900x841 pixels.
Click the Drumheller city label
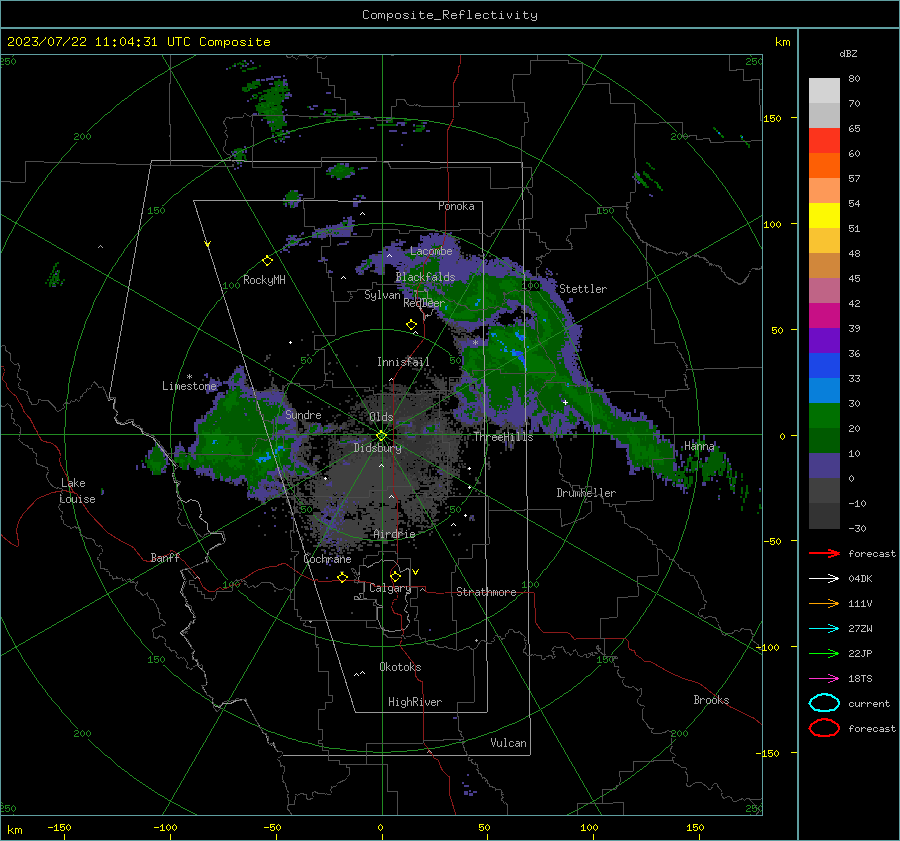pos(586,493)
